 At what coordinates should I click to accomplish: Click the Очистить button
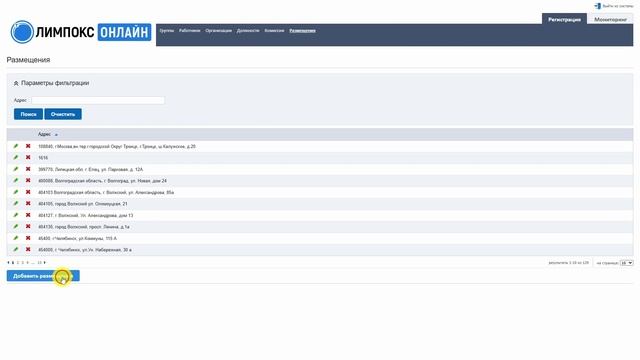click(63, 114)
